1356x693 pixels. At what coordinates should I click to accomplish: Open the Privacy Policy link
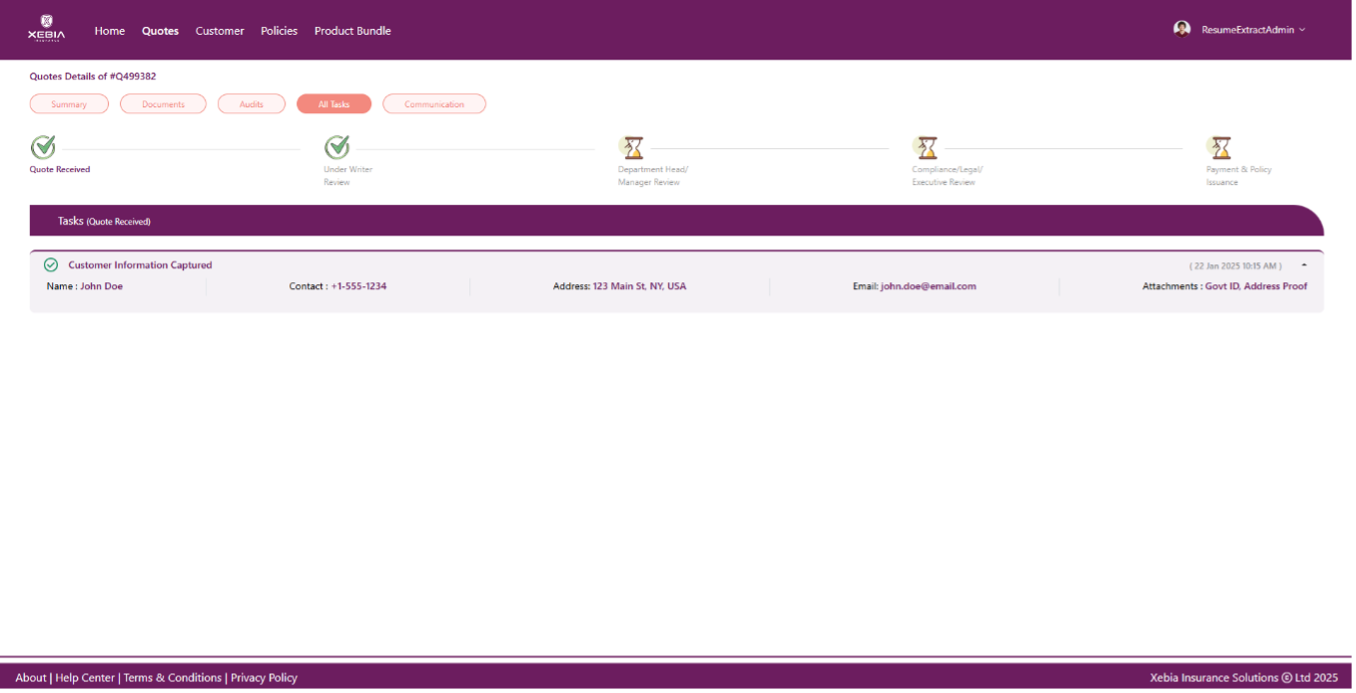[263, 677]
